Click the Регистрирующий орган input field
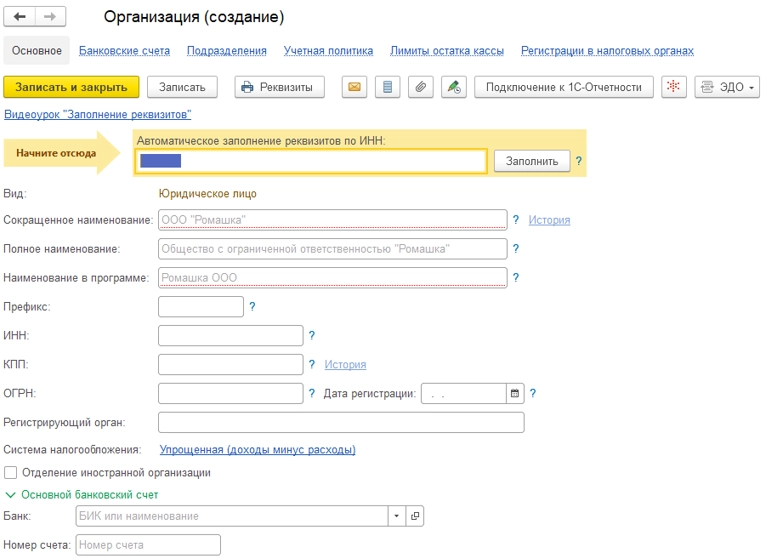Viewport: 769px width, 559px height. [341, 422]
